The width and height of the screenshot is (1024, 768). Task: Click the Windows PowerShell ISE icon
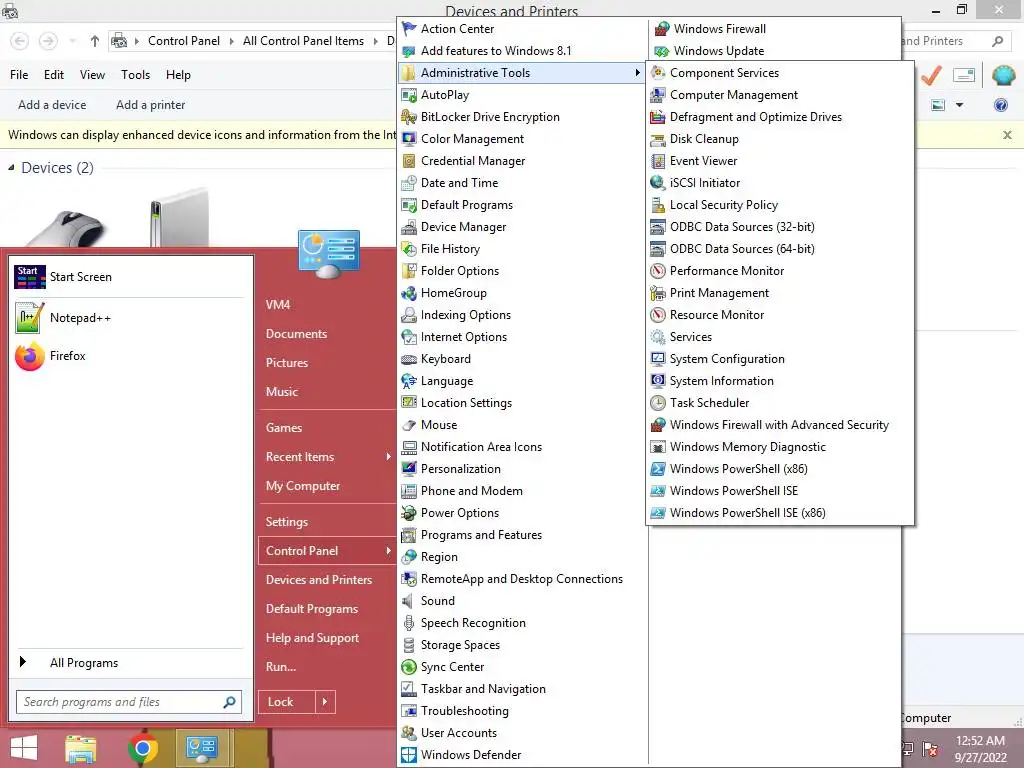point(658,491)
